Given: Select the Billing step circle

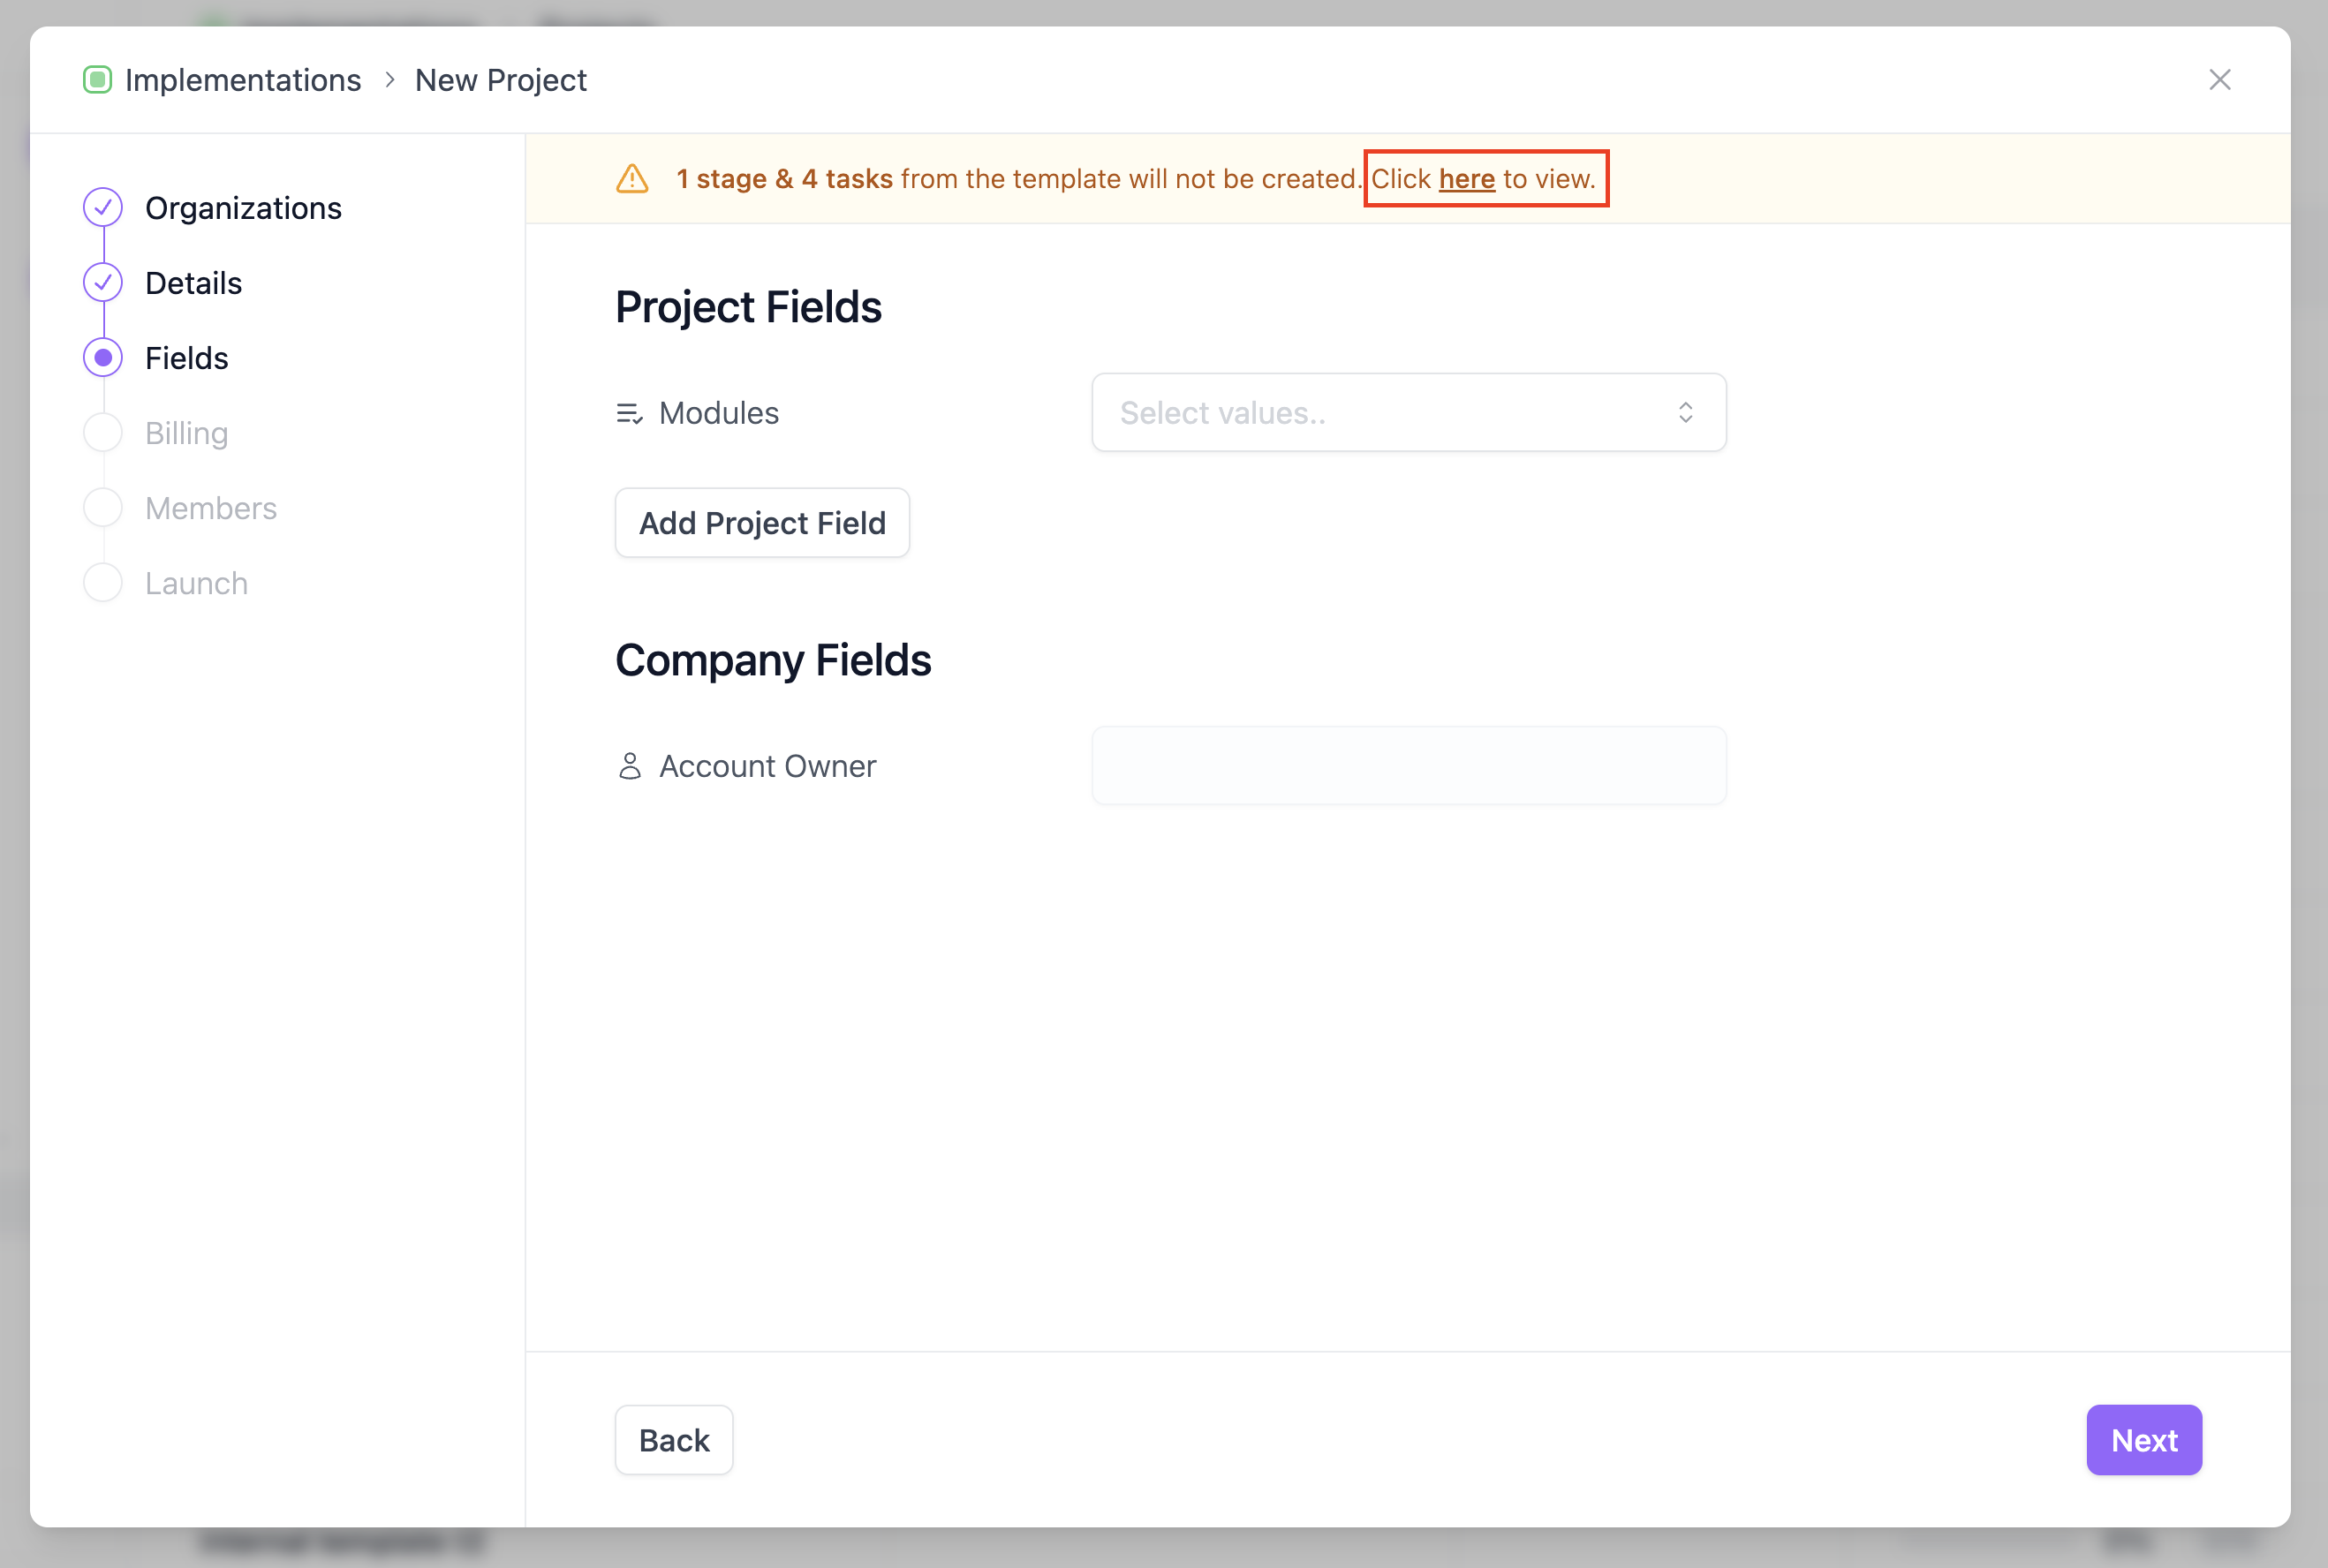Looking at the screenshot, I should (103, 433).
